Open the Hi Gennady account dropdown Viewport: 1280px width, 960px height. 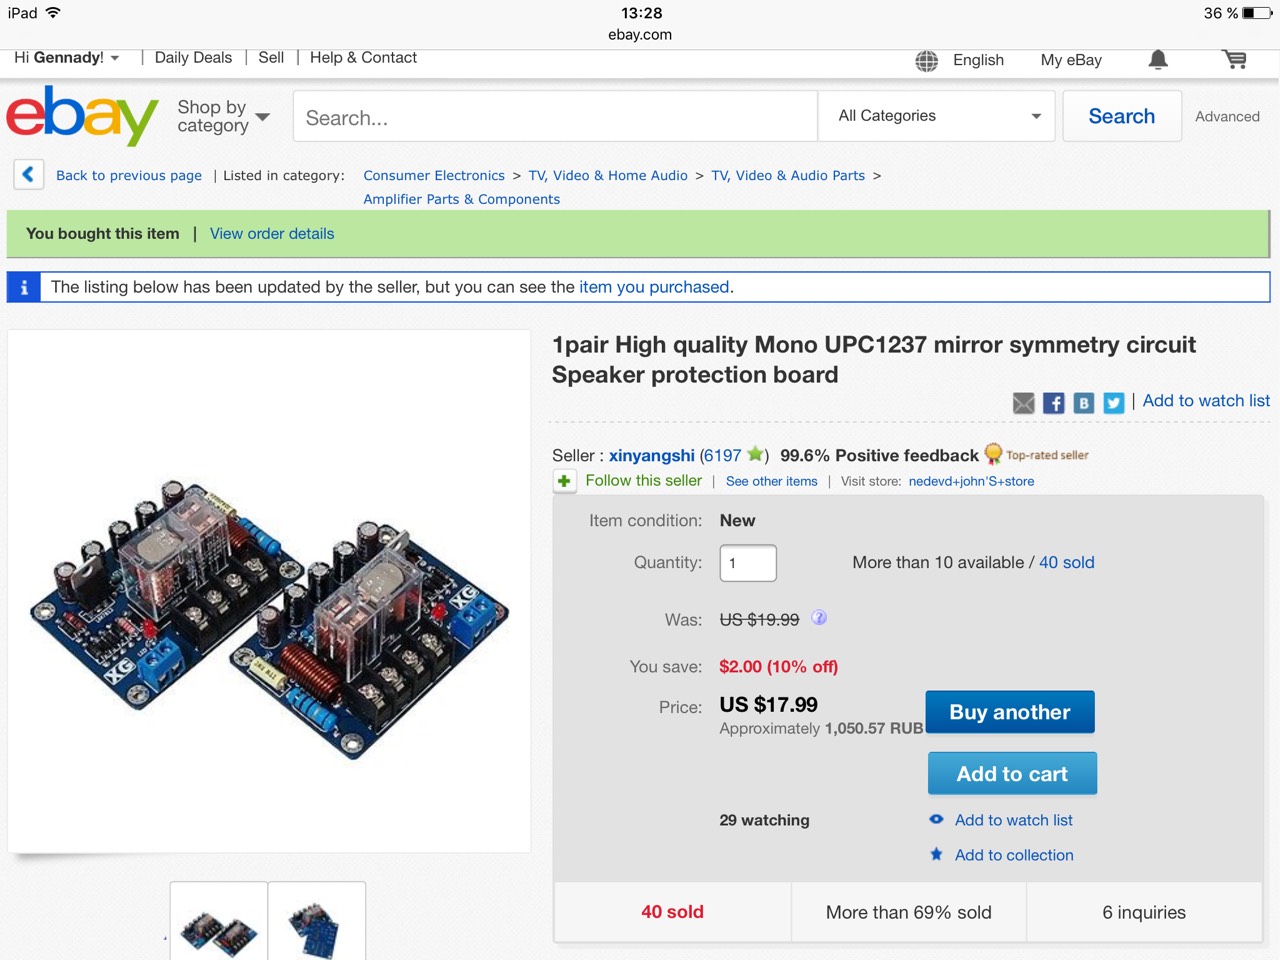(67, 58)
